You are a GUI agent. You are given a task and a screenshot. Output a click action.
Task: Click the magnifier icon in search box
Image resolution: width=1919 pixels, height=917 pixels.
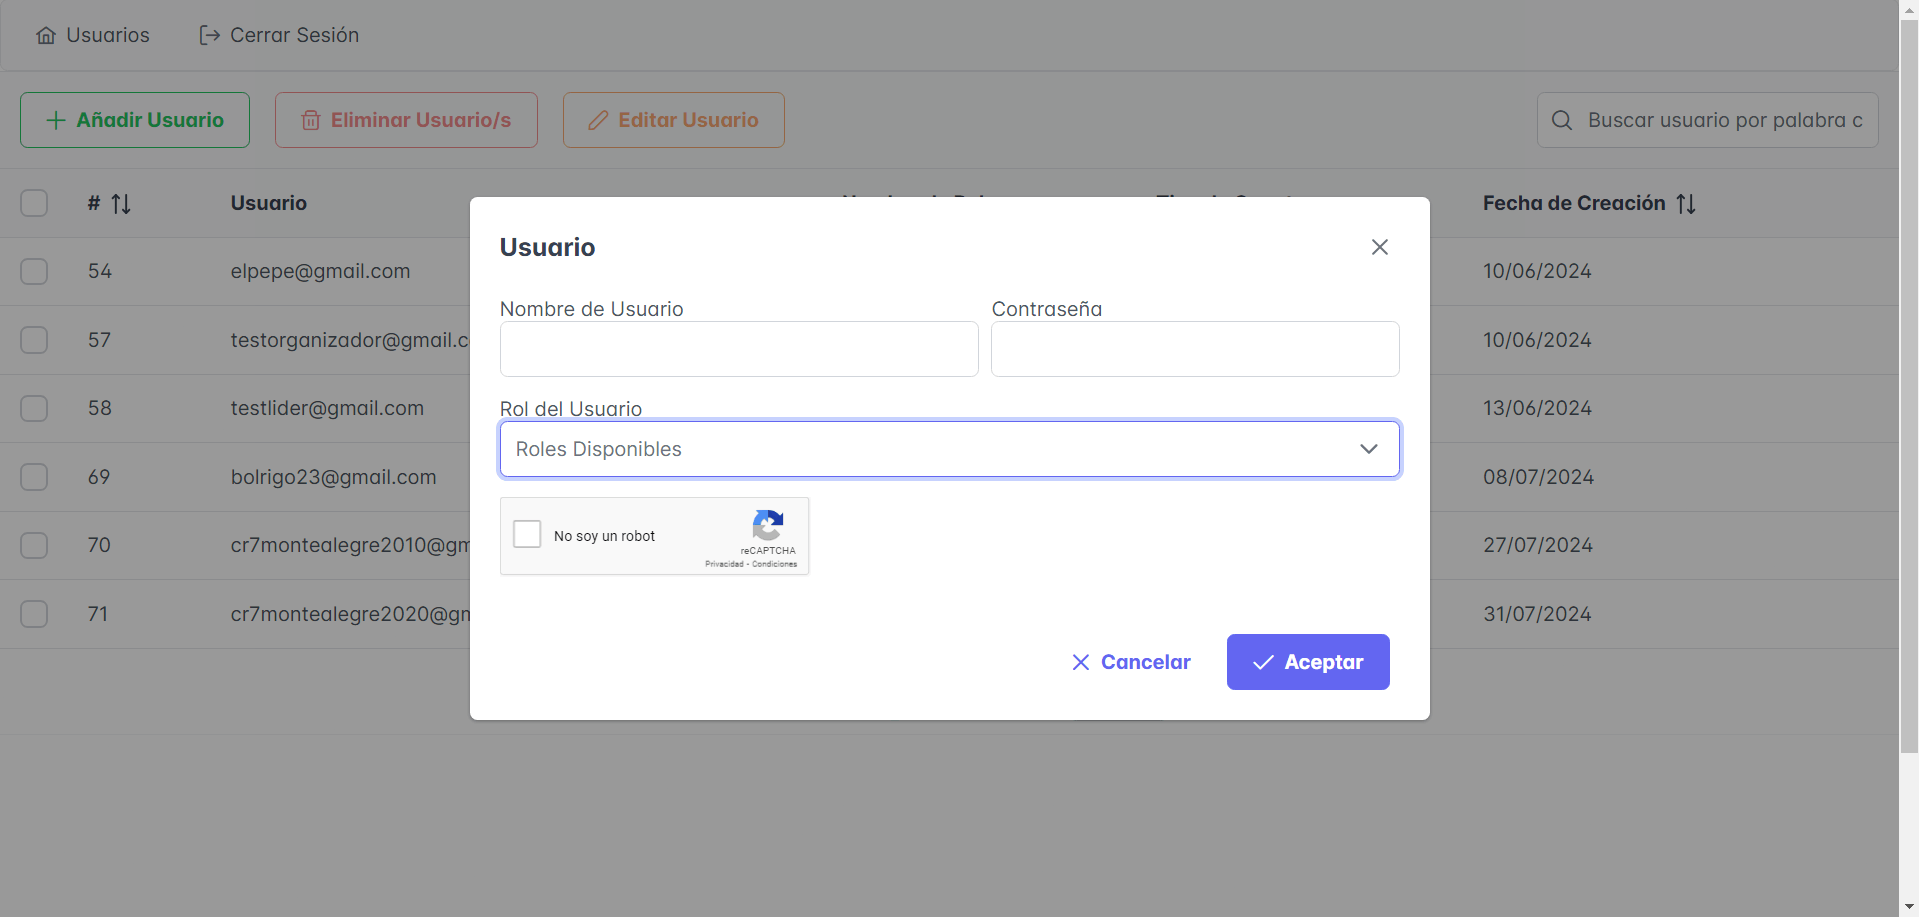[x=1562, y=120]
